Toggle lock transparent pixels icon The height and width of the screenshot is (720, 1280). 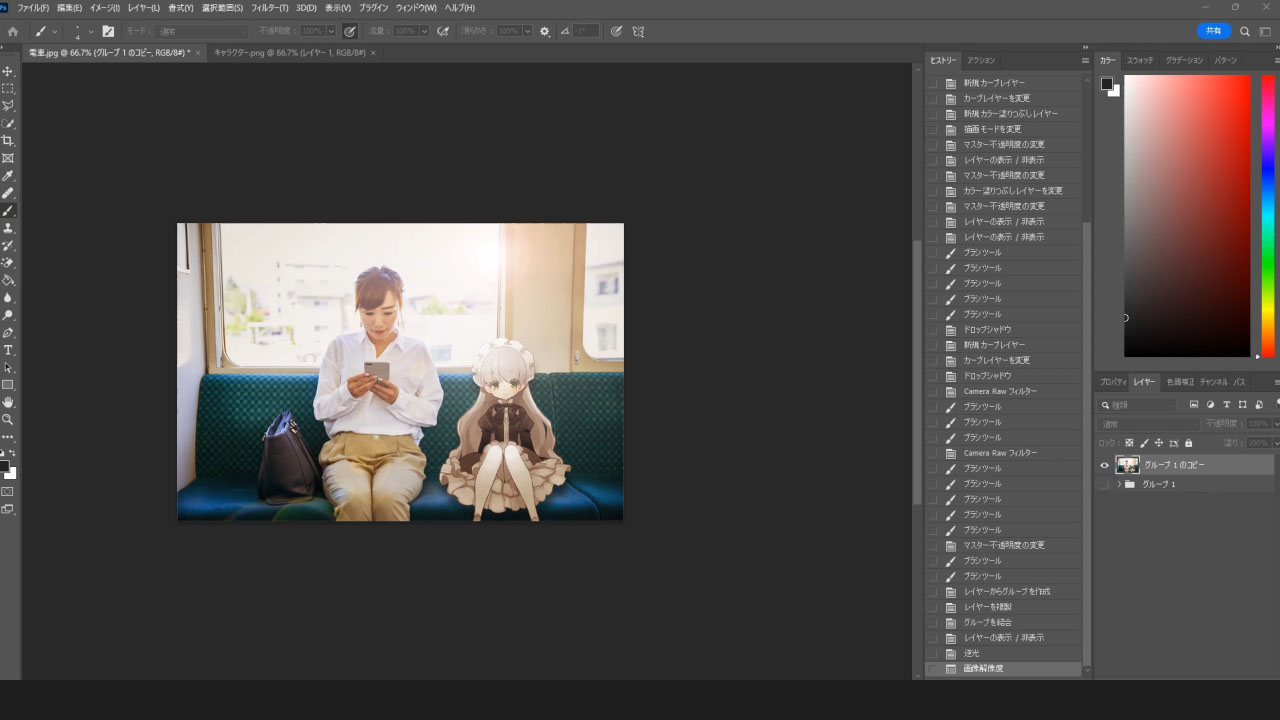click(x=1129, y=443)
